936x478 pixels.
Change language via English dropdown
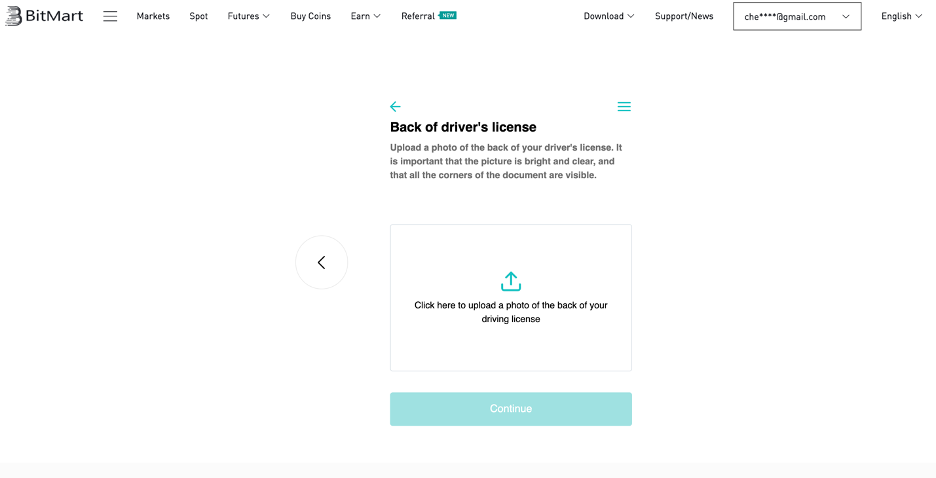[901, 16]
